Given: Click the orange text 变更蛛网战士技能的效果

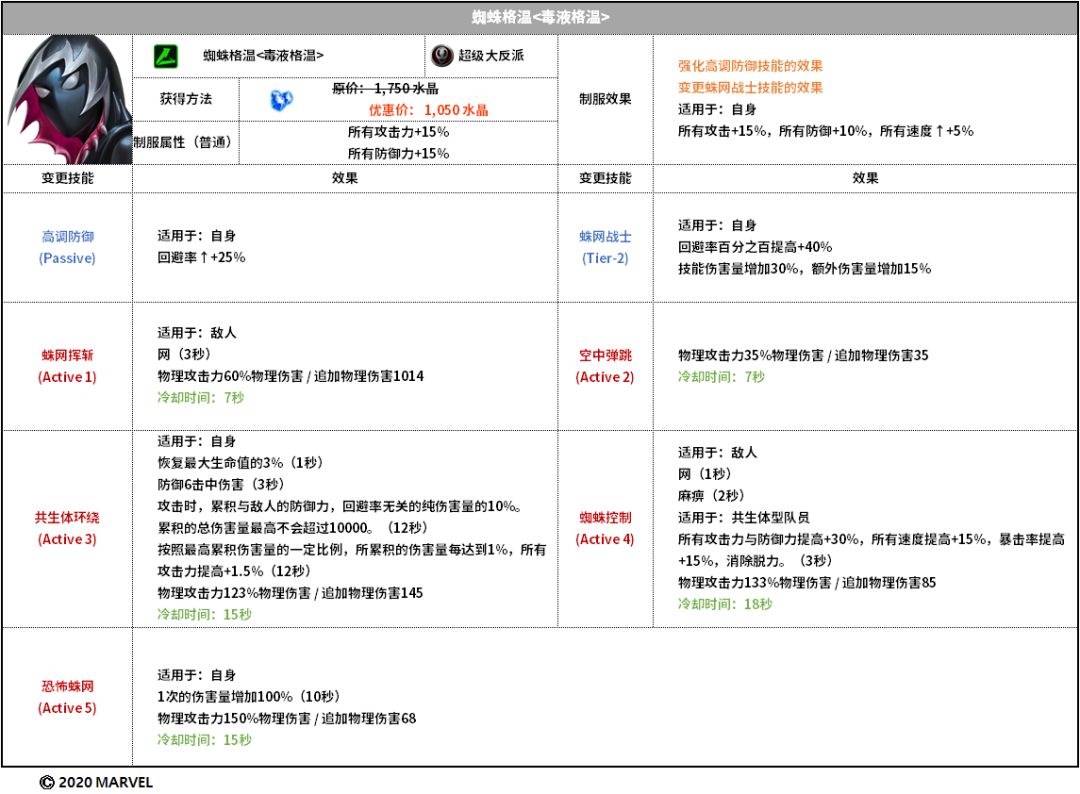Looking at the screenshot, I should pos(750,87).
